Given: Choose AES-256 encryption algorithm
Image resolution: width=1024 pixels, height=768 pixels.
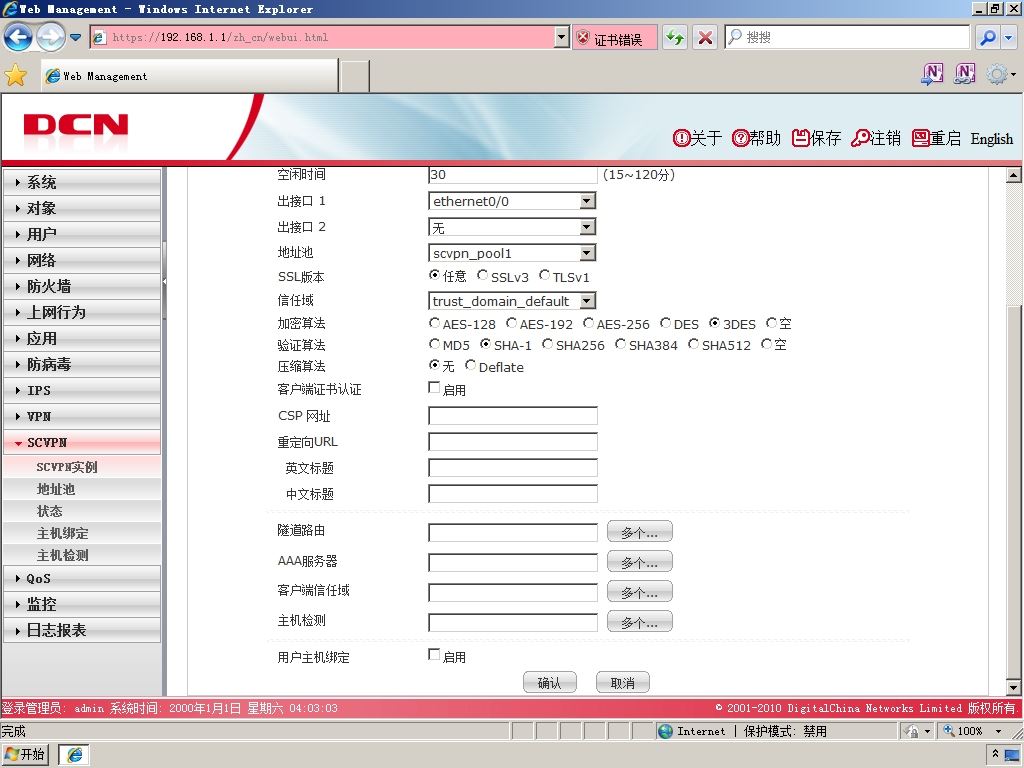Looking at the screenshot, I should point(588,323).
